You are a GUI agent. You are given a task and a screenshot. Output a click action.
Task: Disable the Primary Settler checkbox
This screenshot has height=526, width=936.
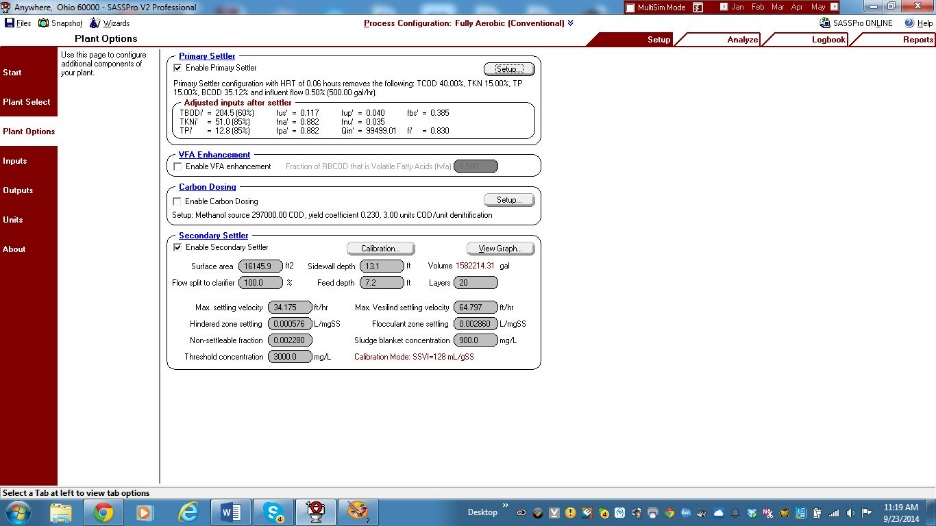tap(178, 68)
